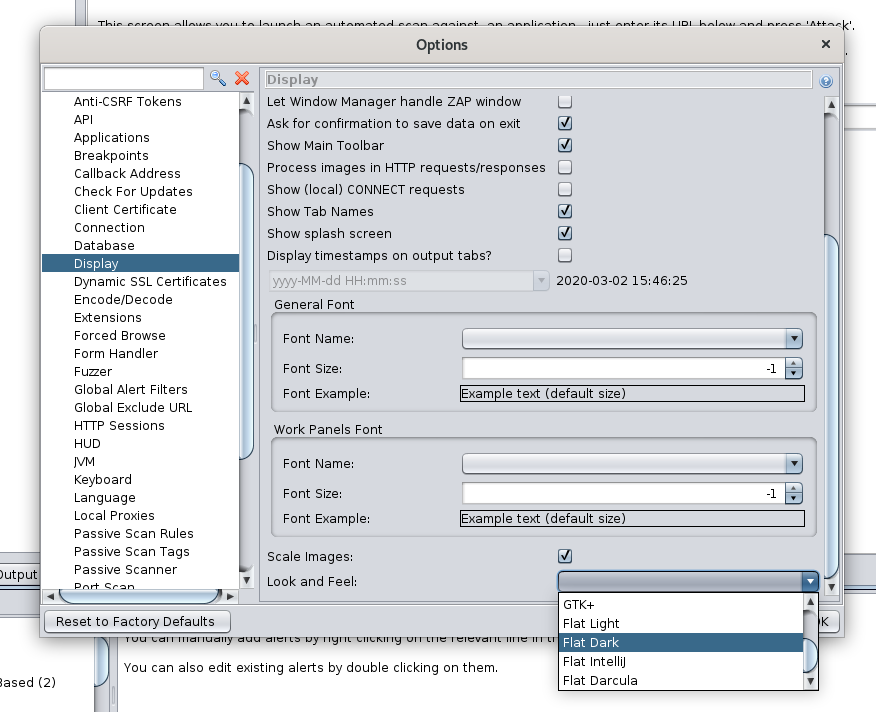Image resolution: width=876 pixels, height=712 pixels.
Task: Decrease Work Panels font size with down arrow
Action: [x=794, y=498]
